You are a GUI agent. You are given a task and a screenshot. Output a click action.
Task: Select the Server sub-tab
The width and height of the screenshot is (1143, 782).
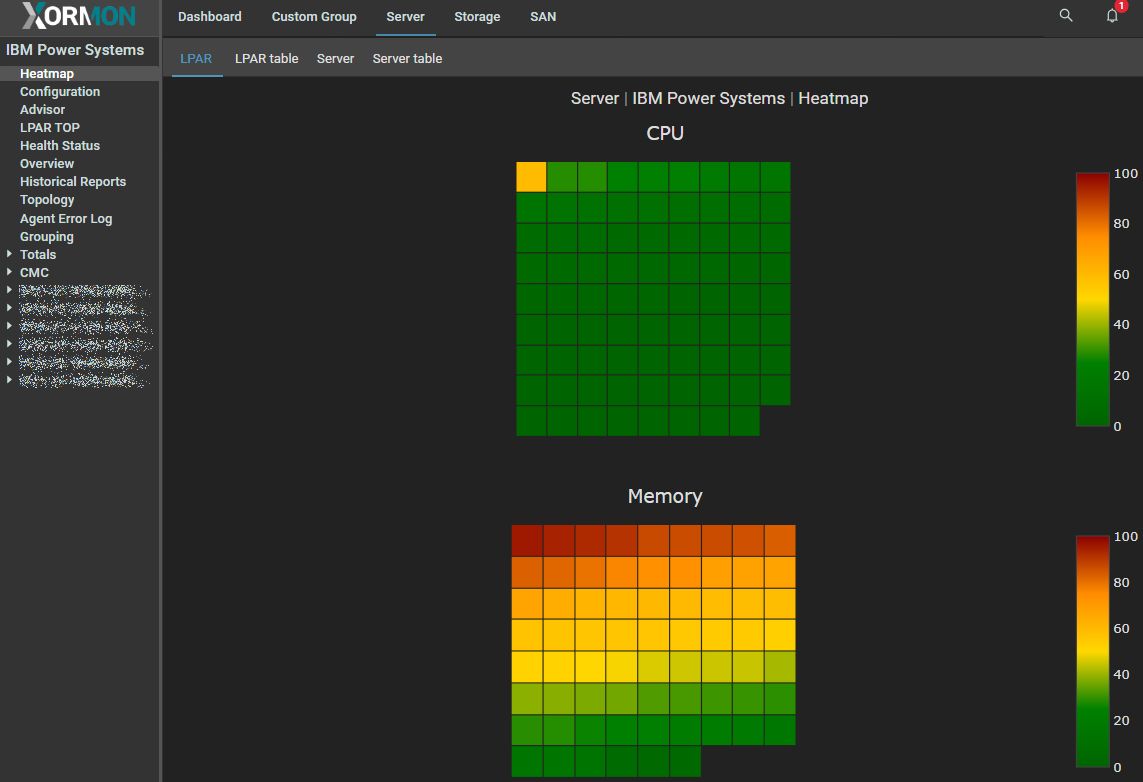click(335, 58)
